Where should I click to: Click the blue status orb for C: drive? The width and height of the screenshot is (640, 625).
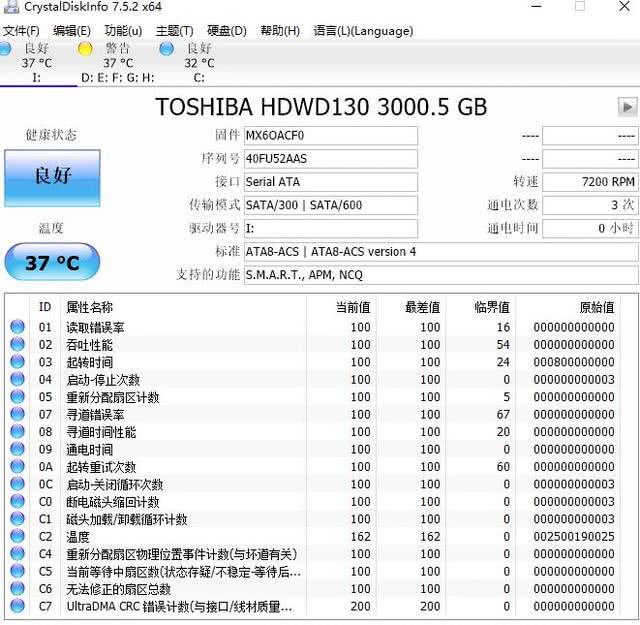coord(167,49)
